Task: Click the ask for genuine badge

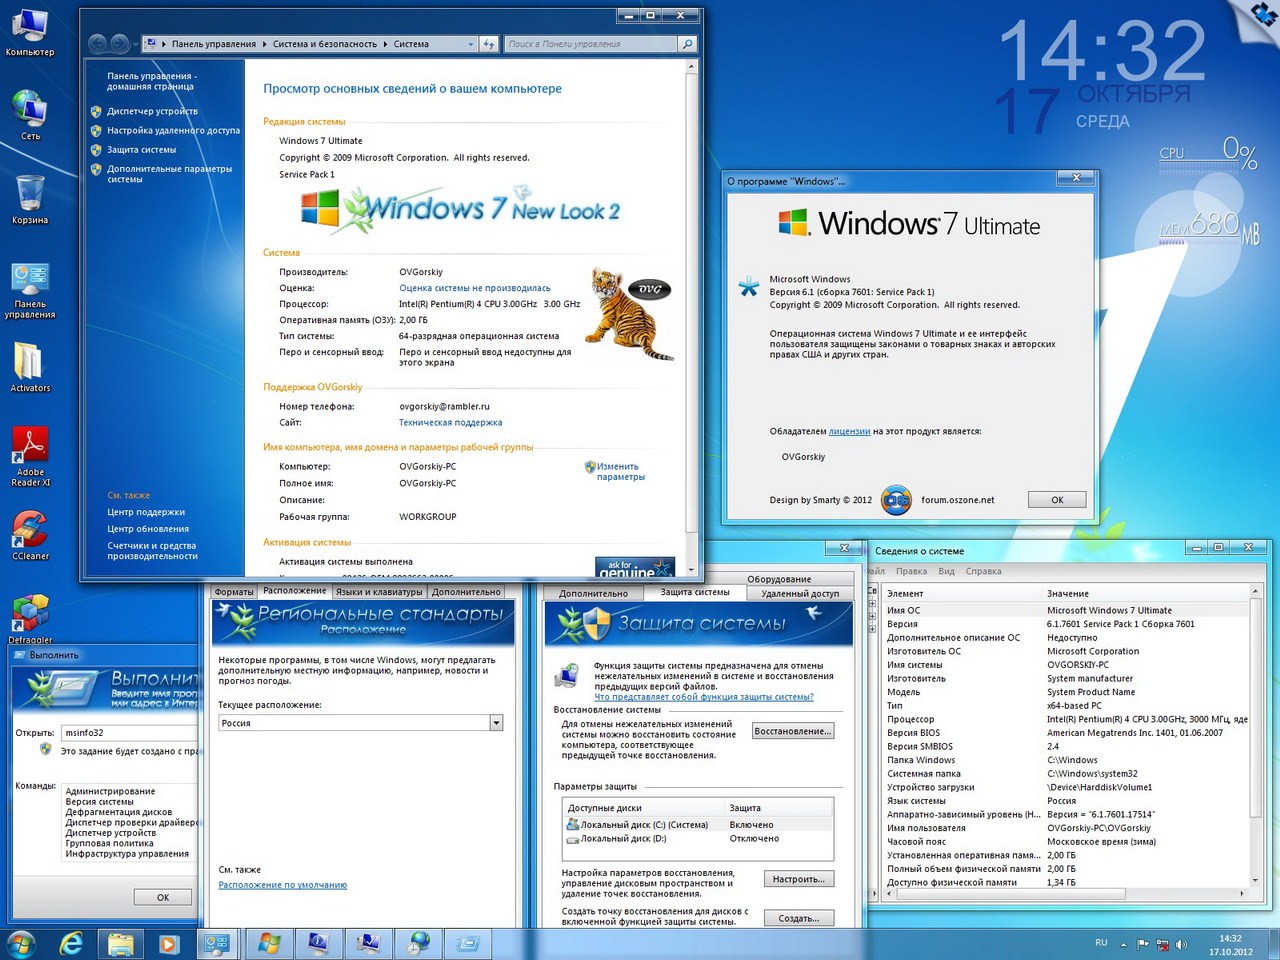Action: [x=635, y=567]
